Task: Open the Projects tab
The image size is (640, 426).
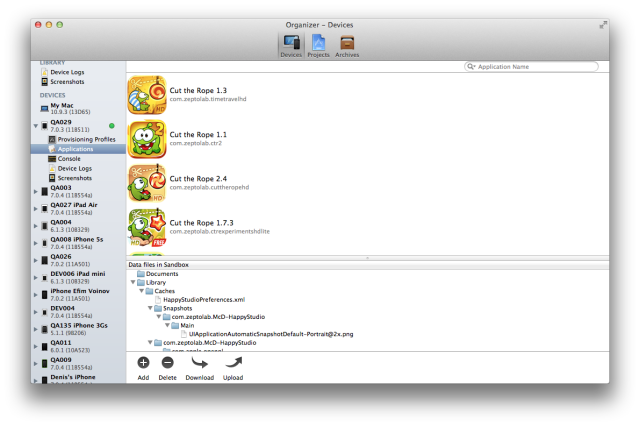Action: point(318,46)
